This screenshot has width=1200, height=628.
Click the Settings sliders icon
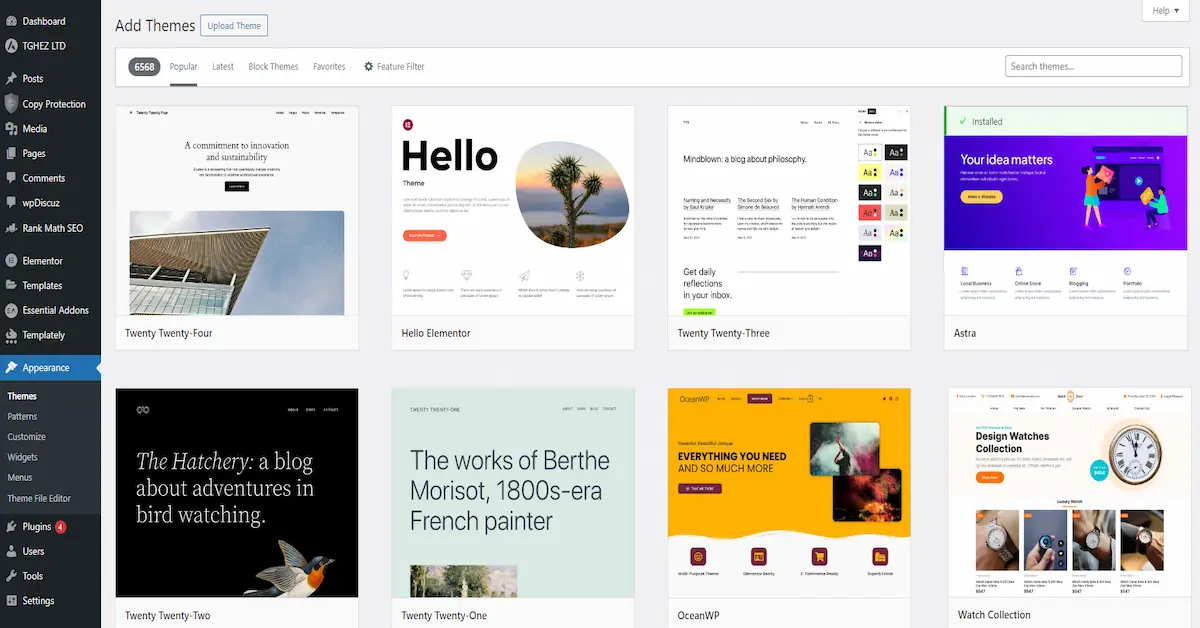11,601
